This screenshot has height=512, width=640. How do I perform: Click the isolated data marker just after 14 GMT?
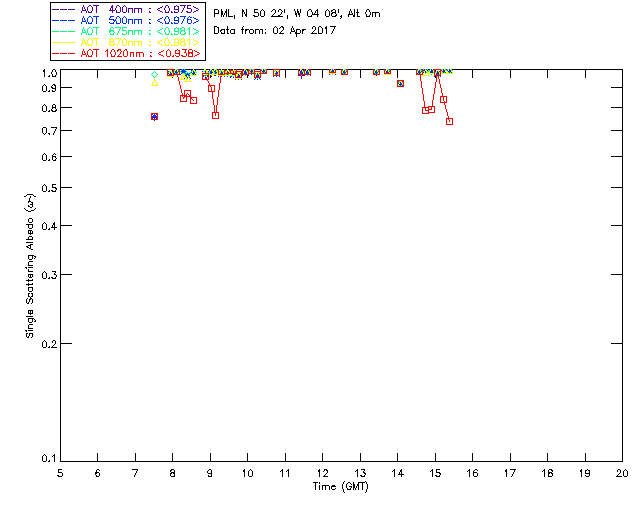[x=400, y=83]
